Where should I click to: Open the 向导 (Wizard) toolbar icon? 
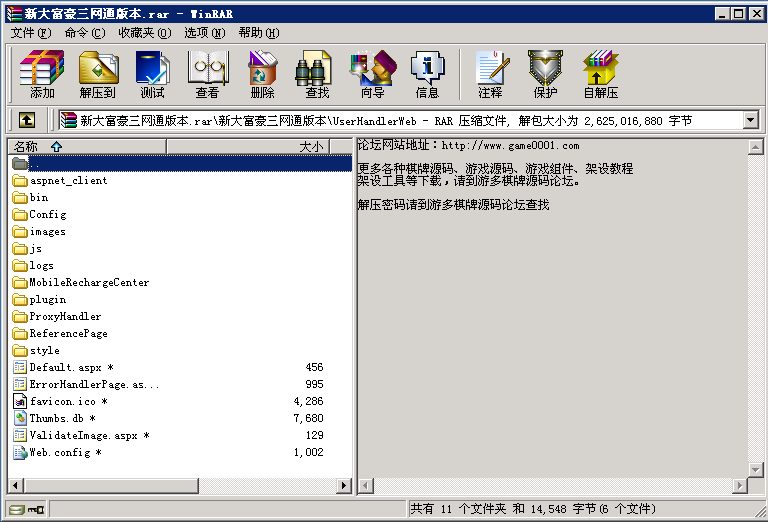click(x=372, y=74)
